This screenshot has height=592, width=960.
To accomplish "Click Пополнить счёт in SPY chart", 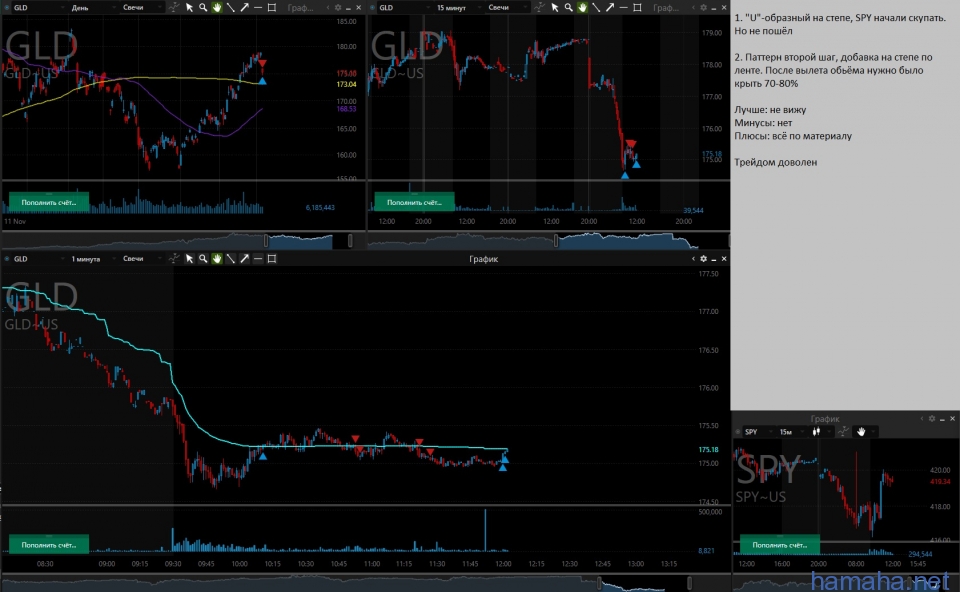I will click(780, 544).
